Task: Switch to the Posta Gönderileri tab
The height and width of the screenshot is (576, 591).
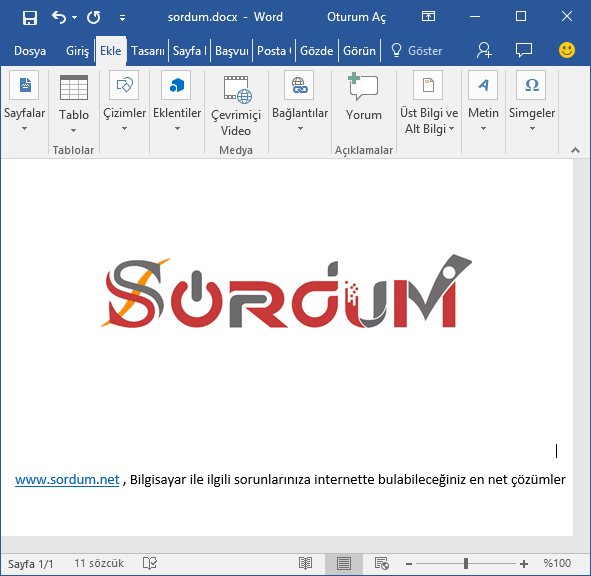Action: [x=274, y=51]
